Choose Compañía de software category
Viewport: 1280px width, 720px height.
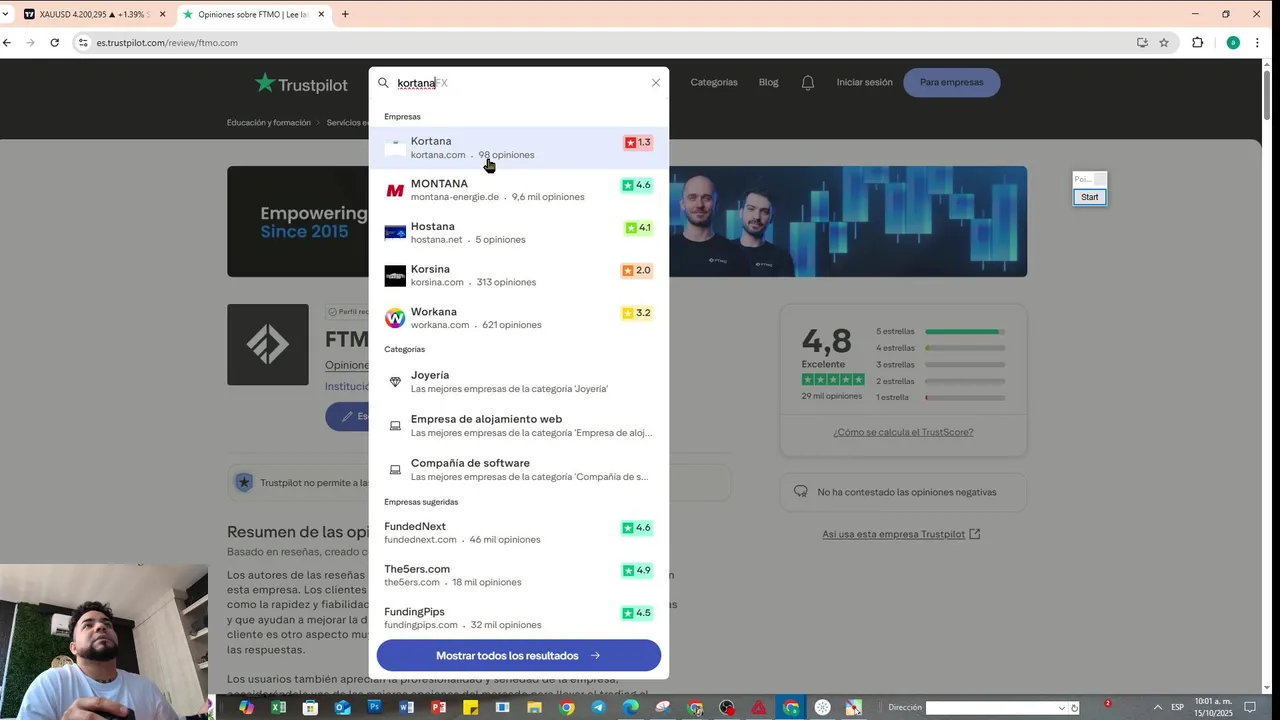click(x=519, y=470)
